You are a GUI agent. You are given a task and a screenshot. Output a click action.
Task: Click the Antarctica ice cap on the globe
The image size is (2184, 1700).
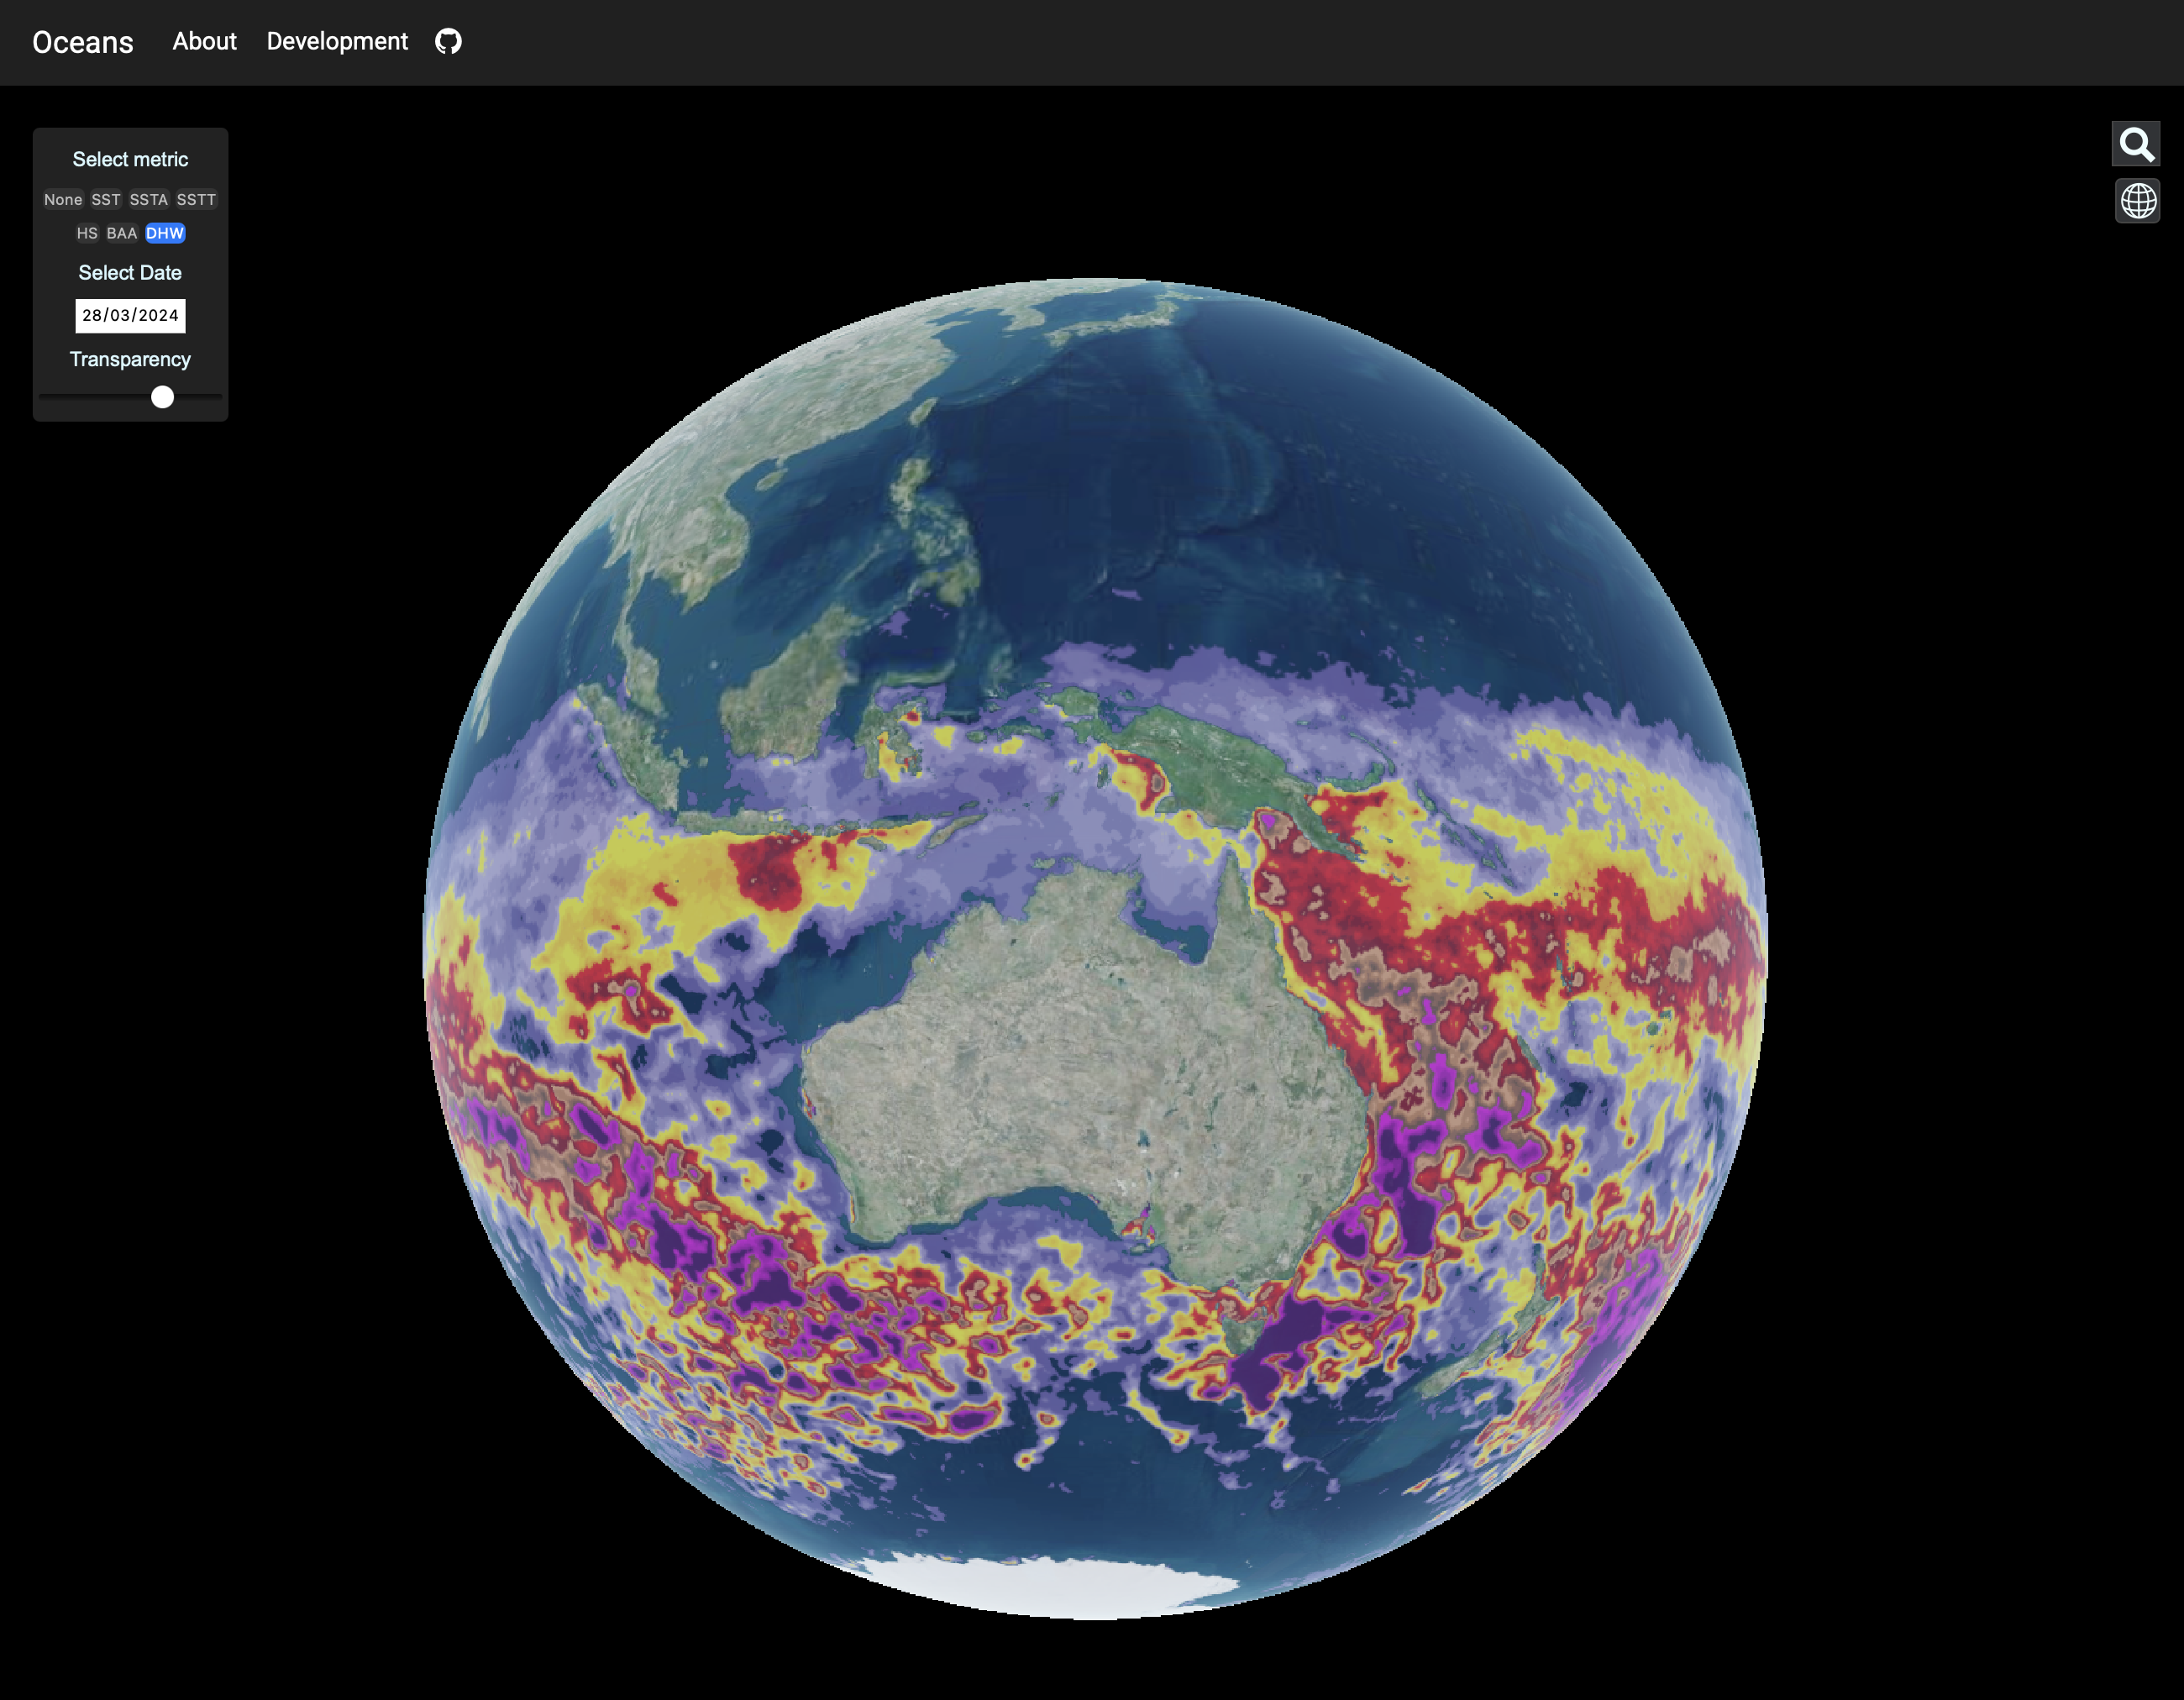1050,1585
